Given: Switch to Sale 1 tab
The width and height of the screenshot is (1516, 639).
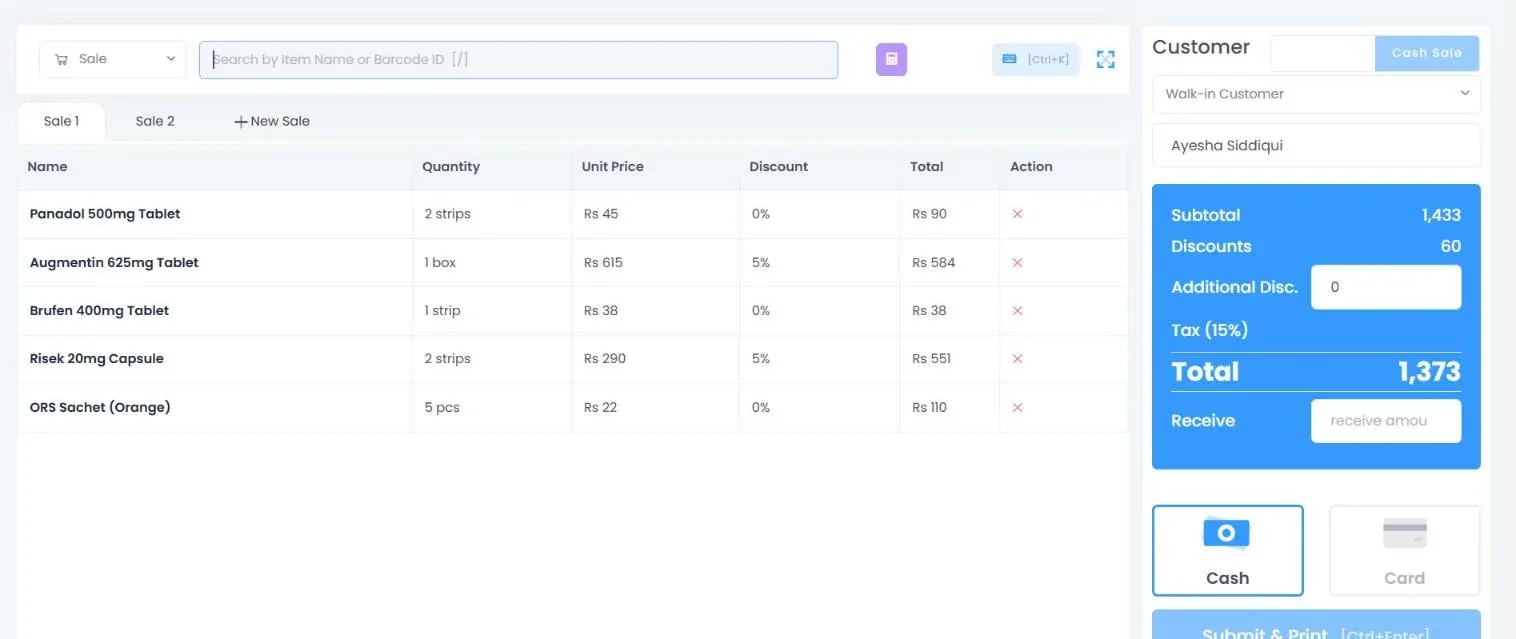Looking at the screenshot, I should point(61,122).
